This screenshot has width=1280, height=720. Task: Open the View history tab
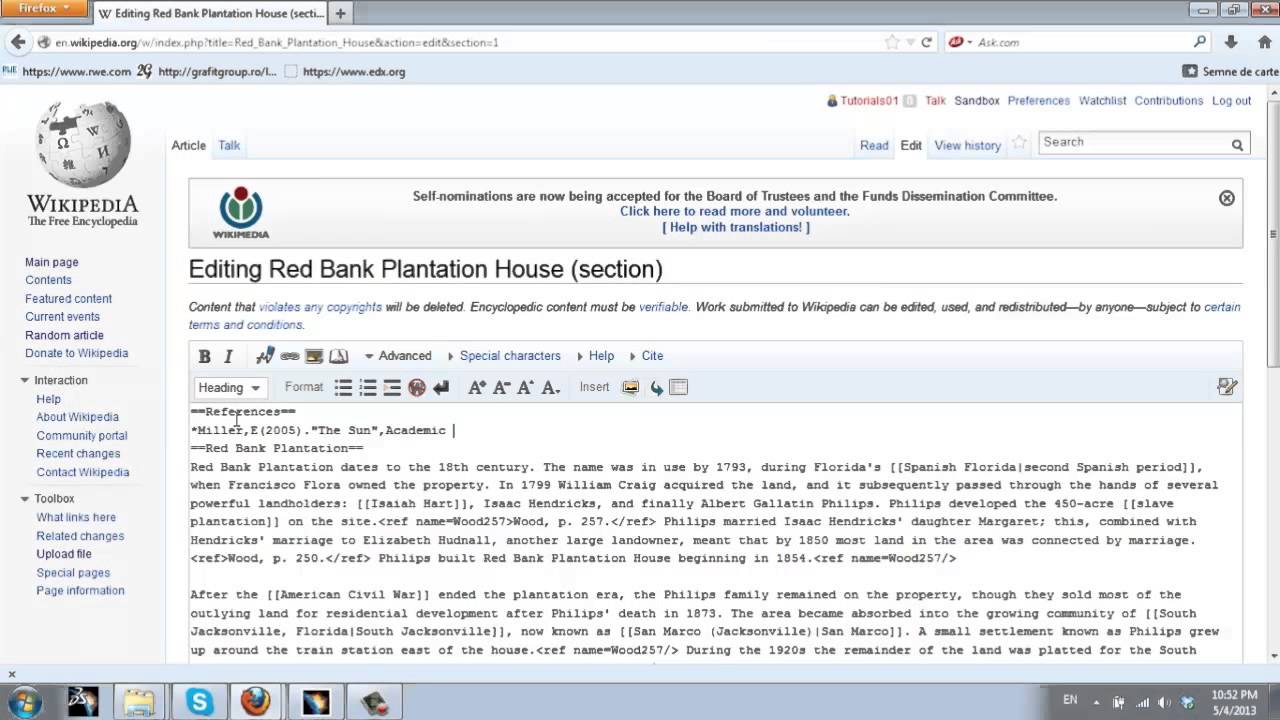coord(967,145)
